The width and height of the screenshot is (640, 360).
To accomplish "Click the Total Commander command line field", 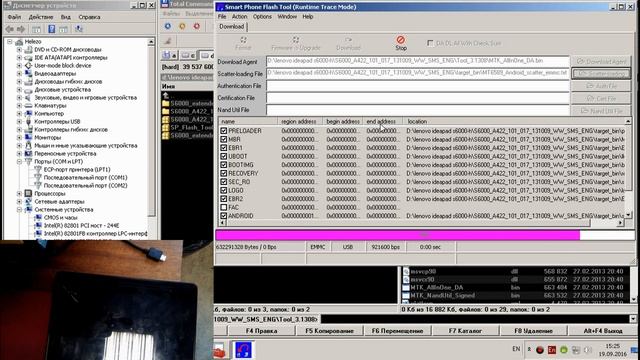I will (x=475, y=319).
